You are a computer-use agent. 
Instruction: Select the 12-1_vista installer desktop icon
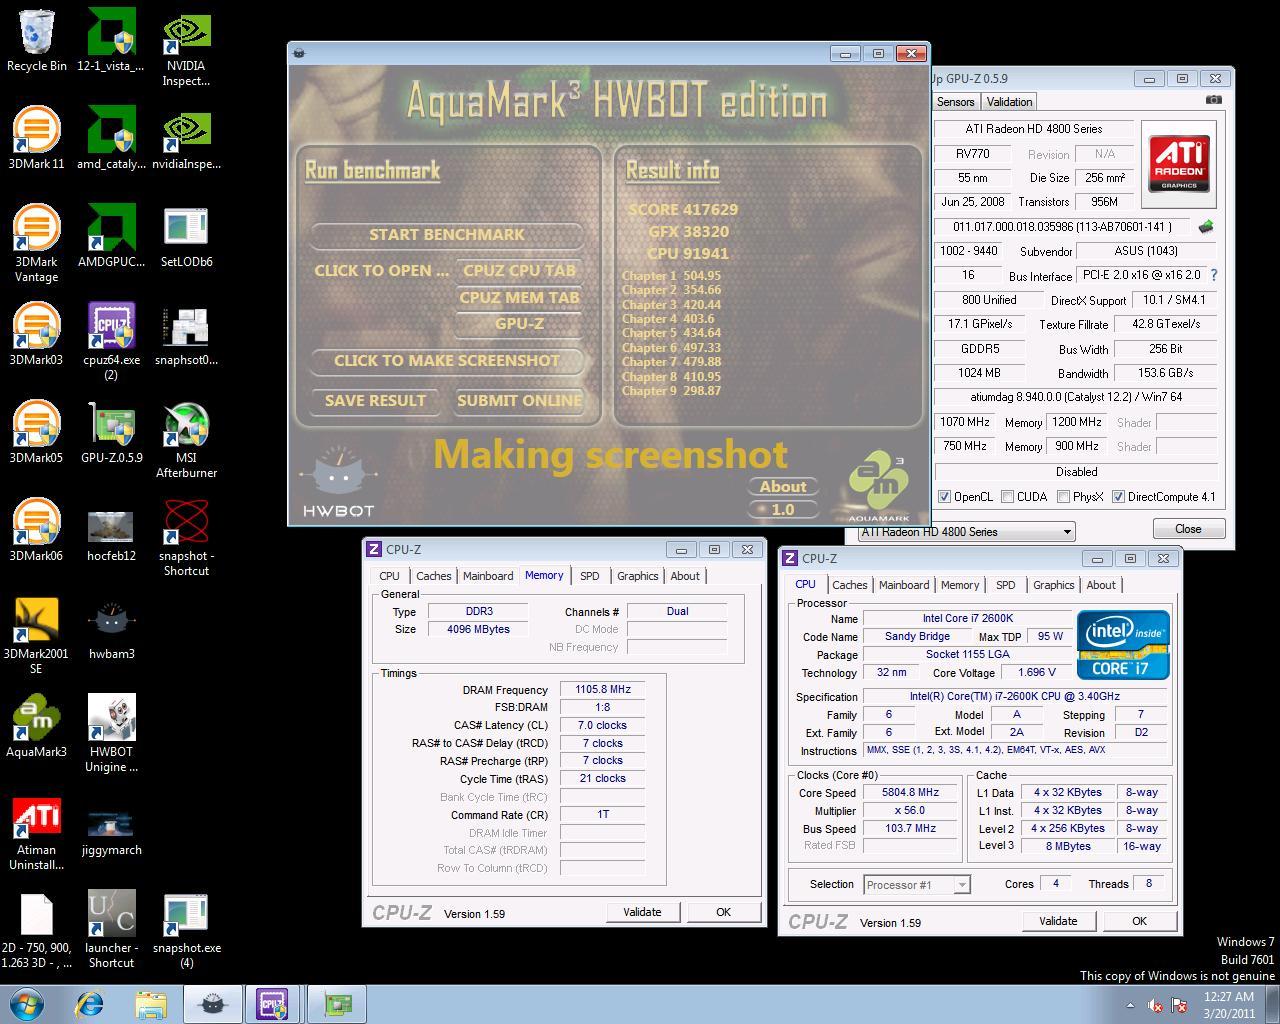111,40
